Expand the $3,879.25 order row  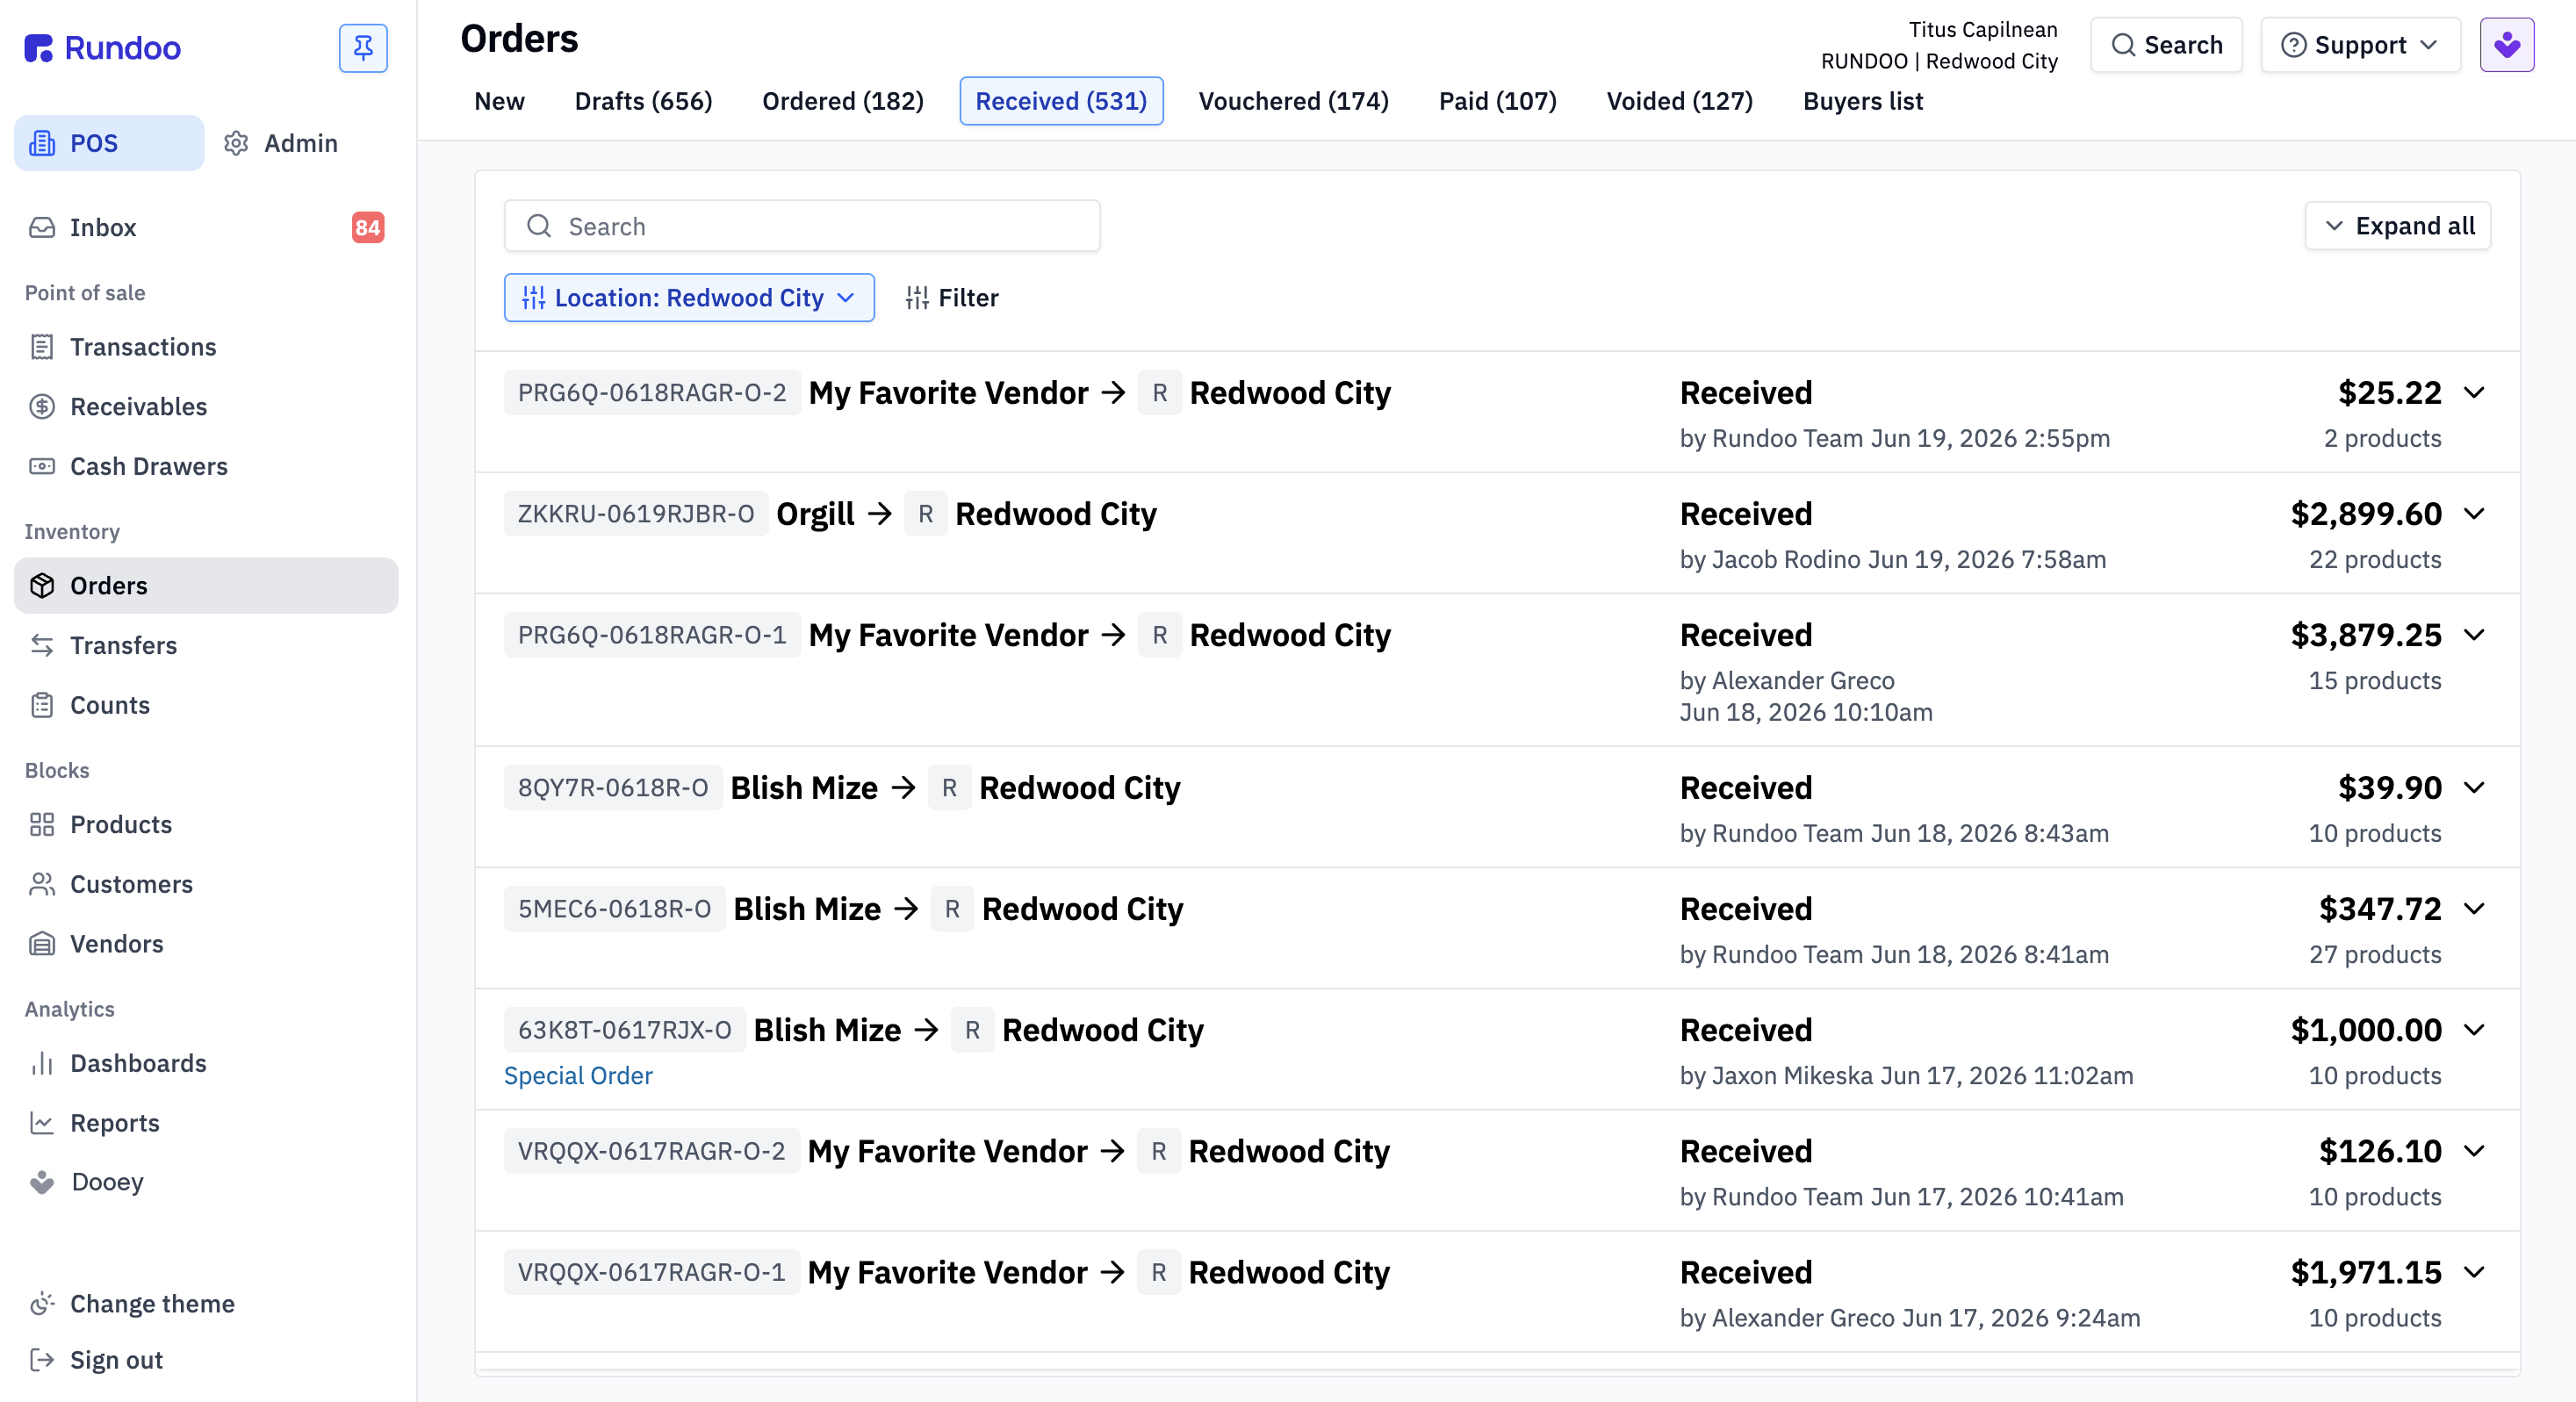pos(2474,635)
